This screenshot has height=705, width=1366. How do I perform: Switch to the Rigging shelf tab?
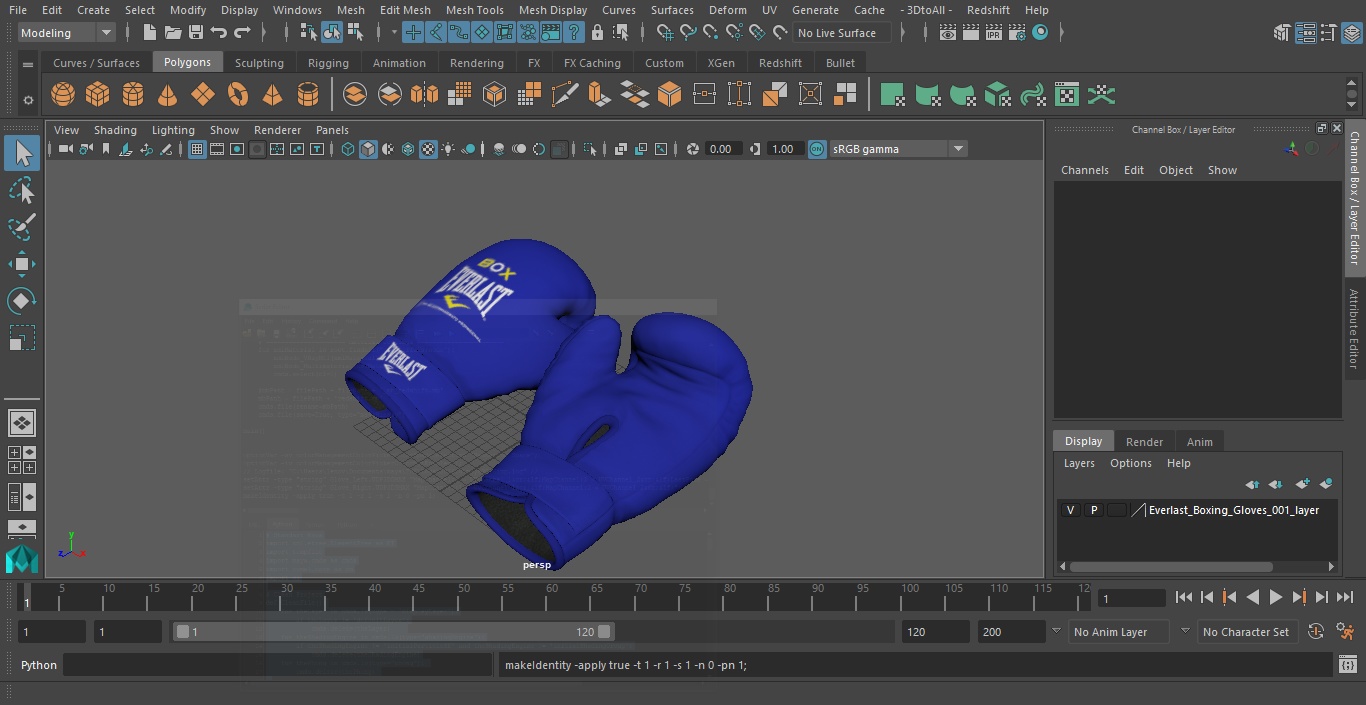click(x=328, y=63)
